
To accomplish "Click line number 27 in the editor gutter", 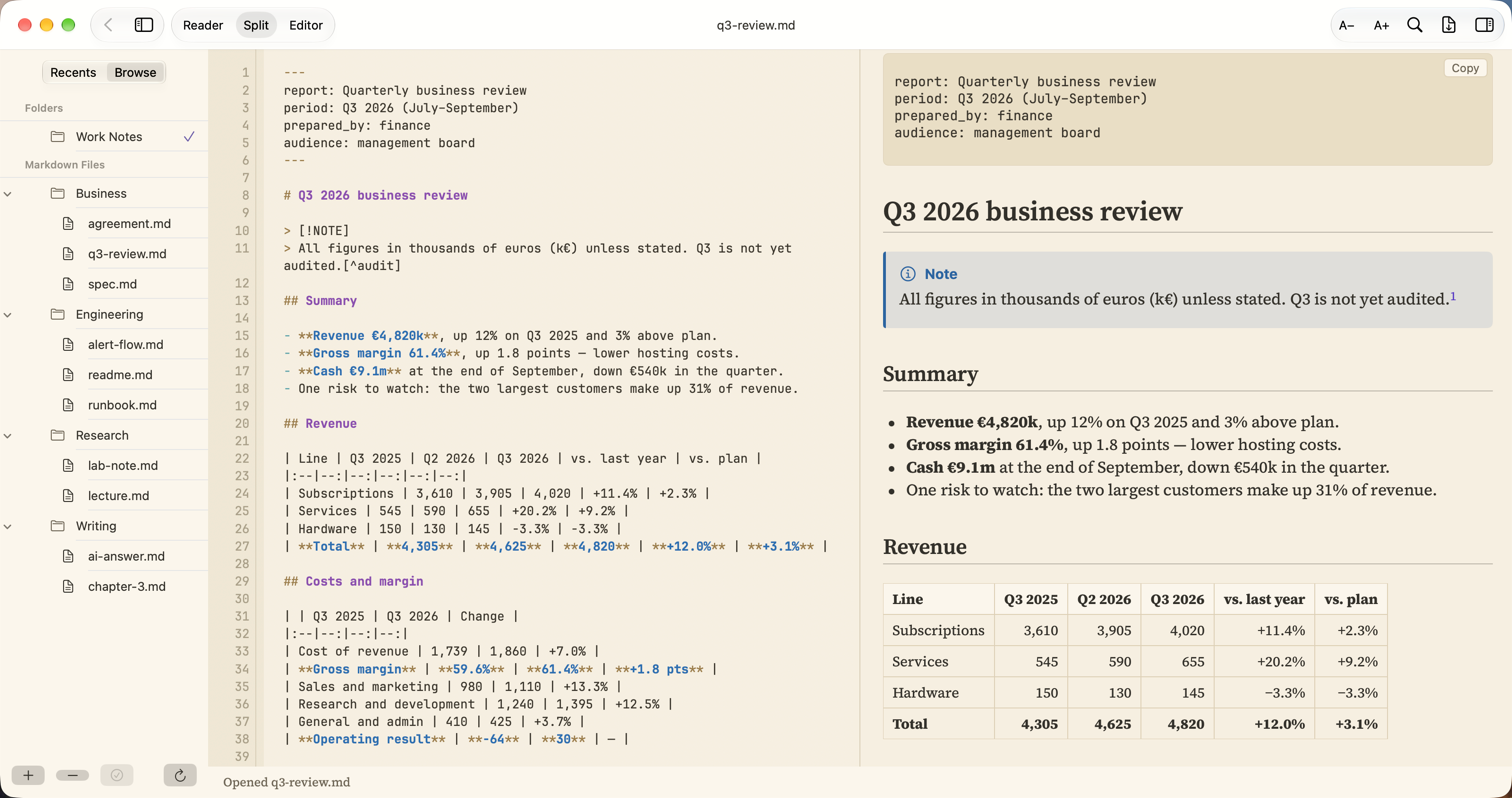I will (242, 546).
